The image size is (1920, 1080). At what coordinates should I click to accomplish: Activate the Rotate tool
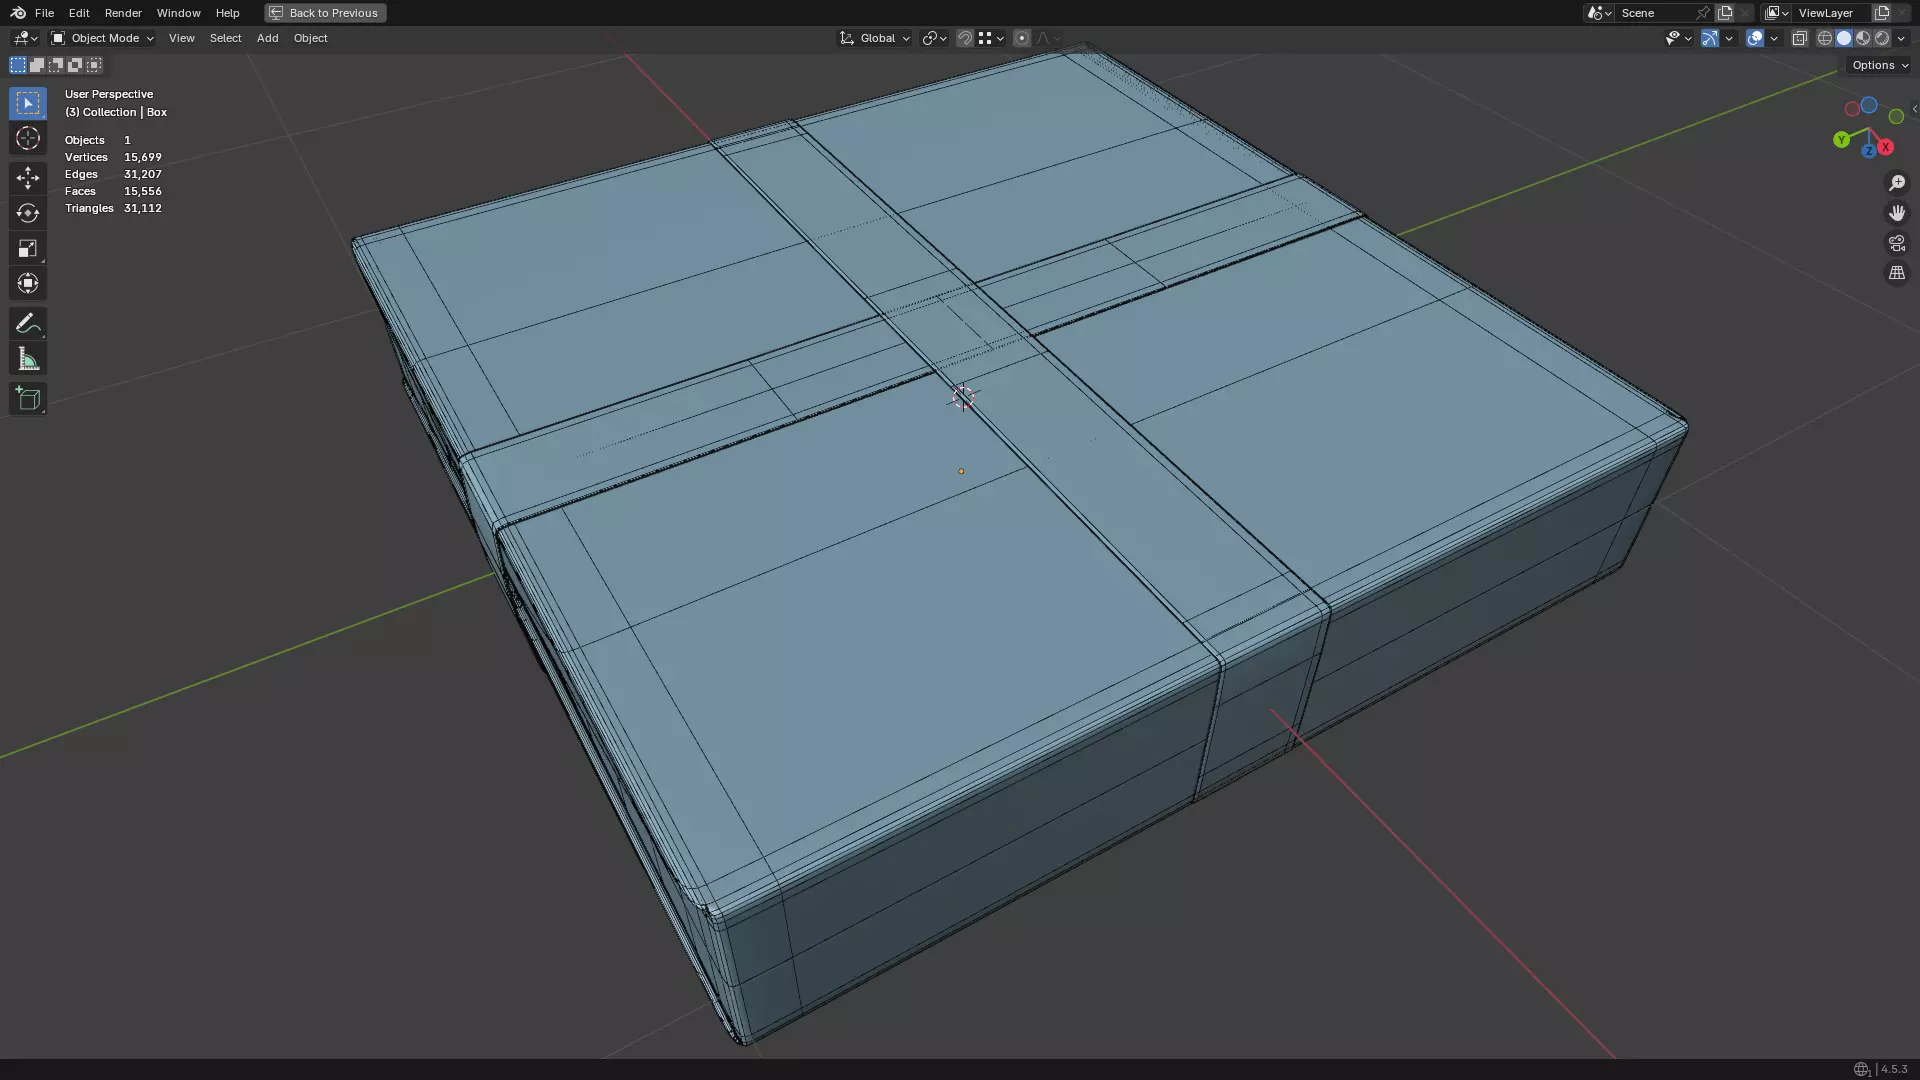[27, 213]
